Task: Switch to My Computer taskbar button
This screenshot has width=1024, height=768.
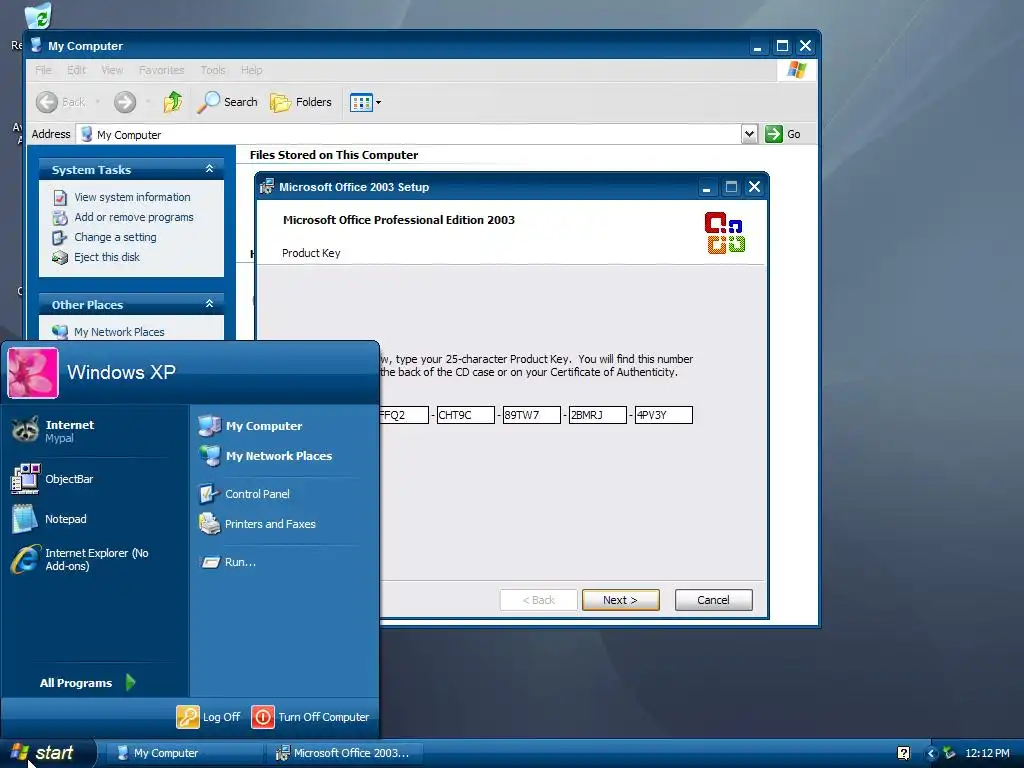Action: [x=184, y=753]
